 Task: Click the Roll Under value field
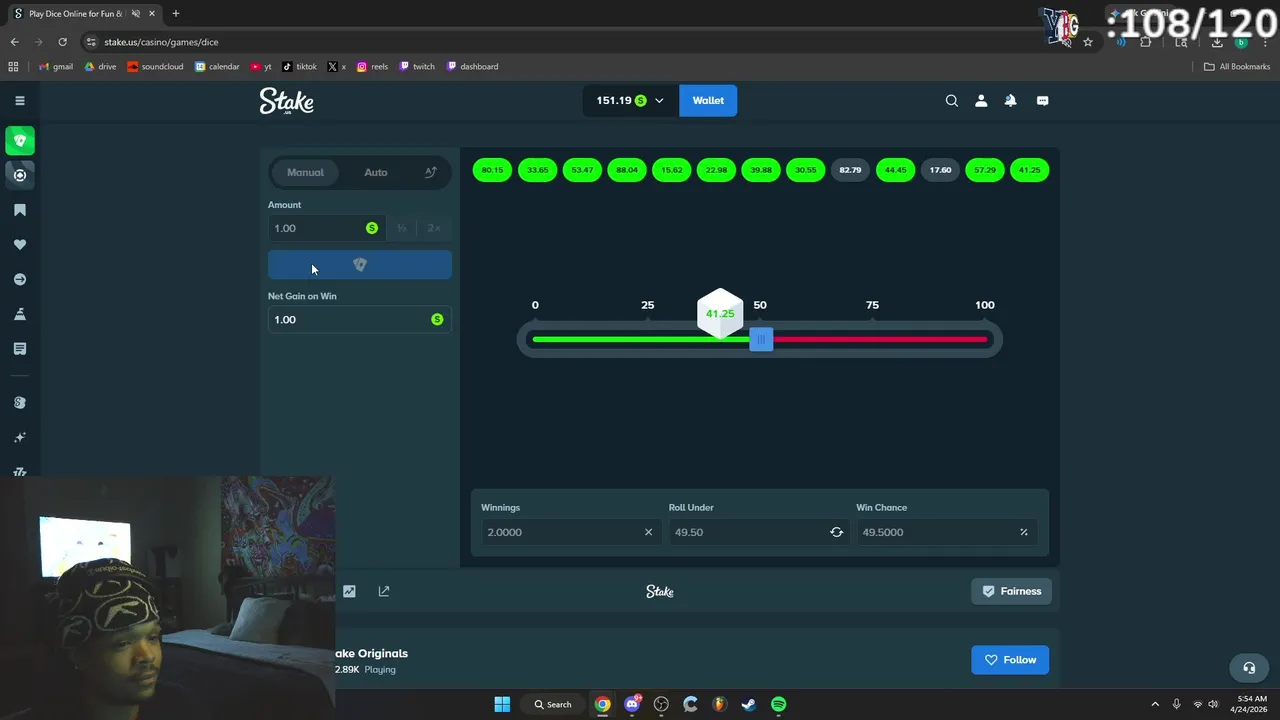758,532
